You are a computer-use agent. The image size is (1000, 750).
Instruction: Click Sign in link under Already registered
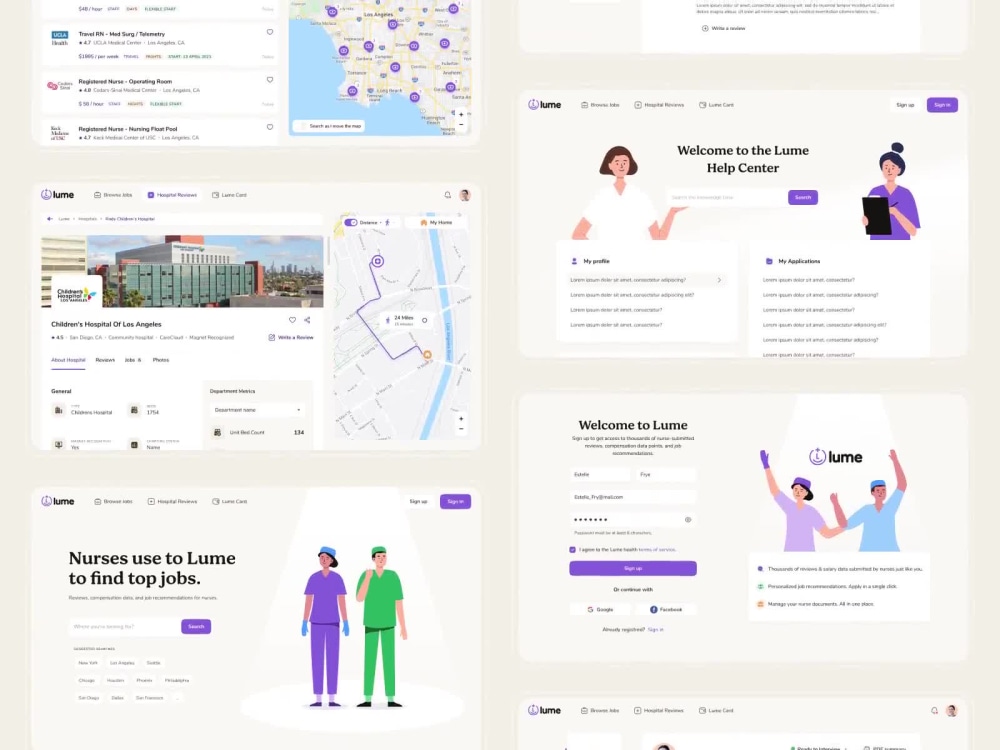tap(656, 629)
